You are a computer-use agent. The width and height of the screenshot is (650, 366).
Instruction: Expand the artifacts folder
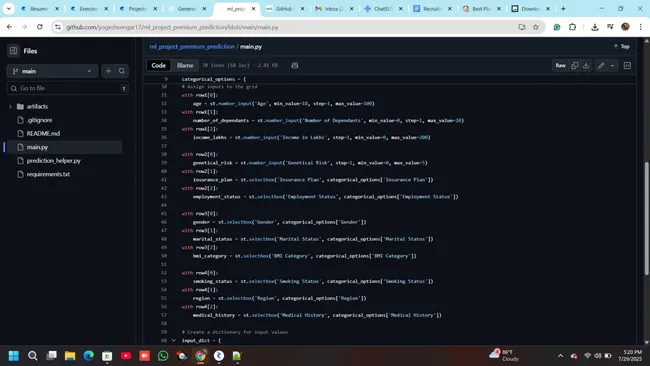tap(10, 107)
